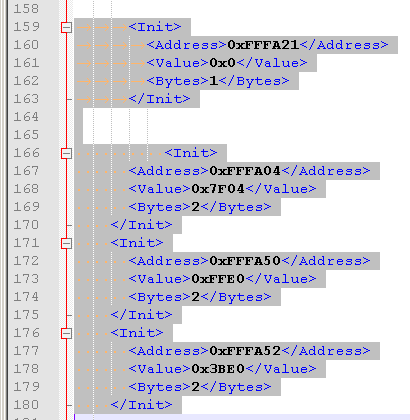Viewport: 410px width, 420px height.
Task: Click the opening Init tag on line 176
Action: 137,333
